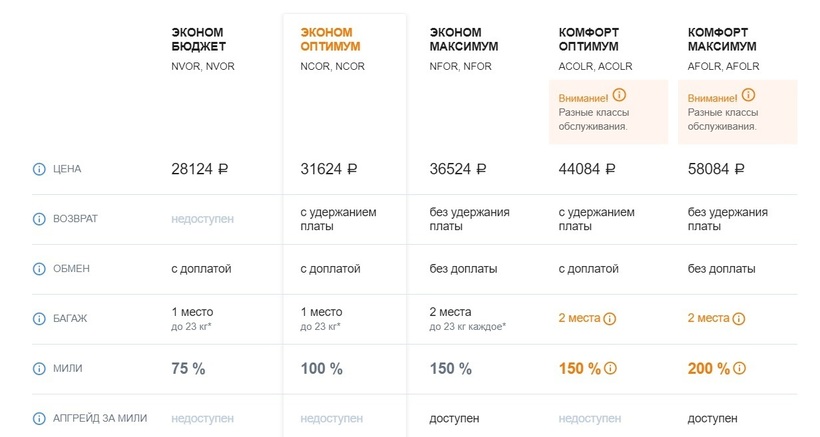The image size is (820, 437).
Task: Open the Внимание info icon under Комфорт Максимум
Action: pyautogui.click(x=747, y=96)
